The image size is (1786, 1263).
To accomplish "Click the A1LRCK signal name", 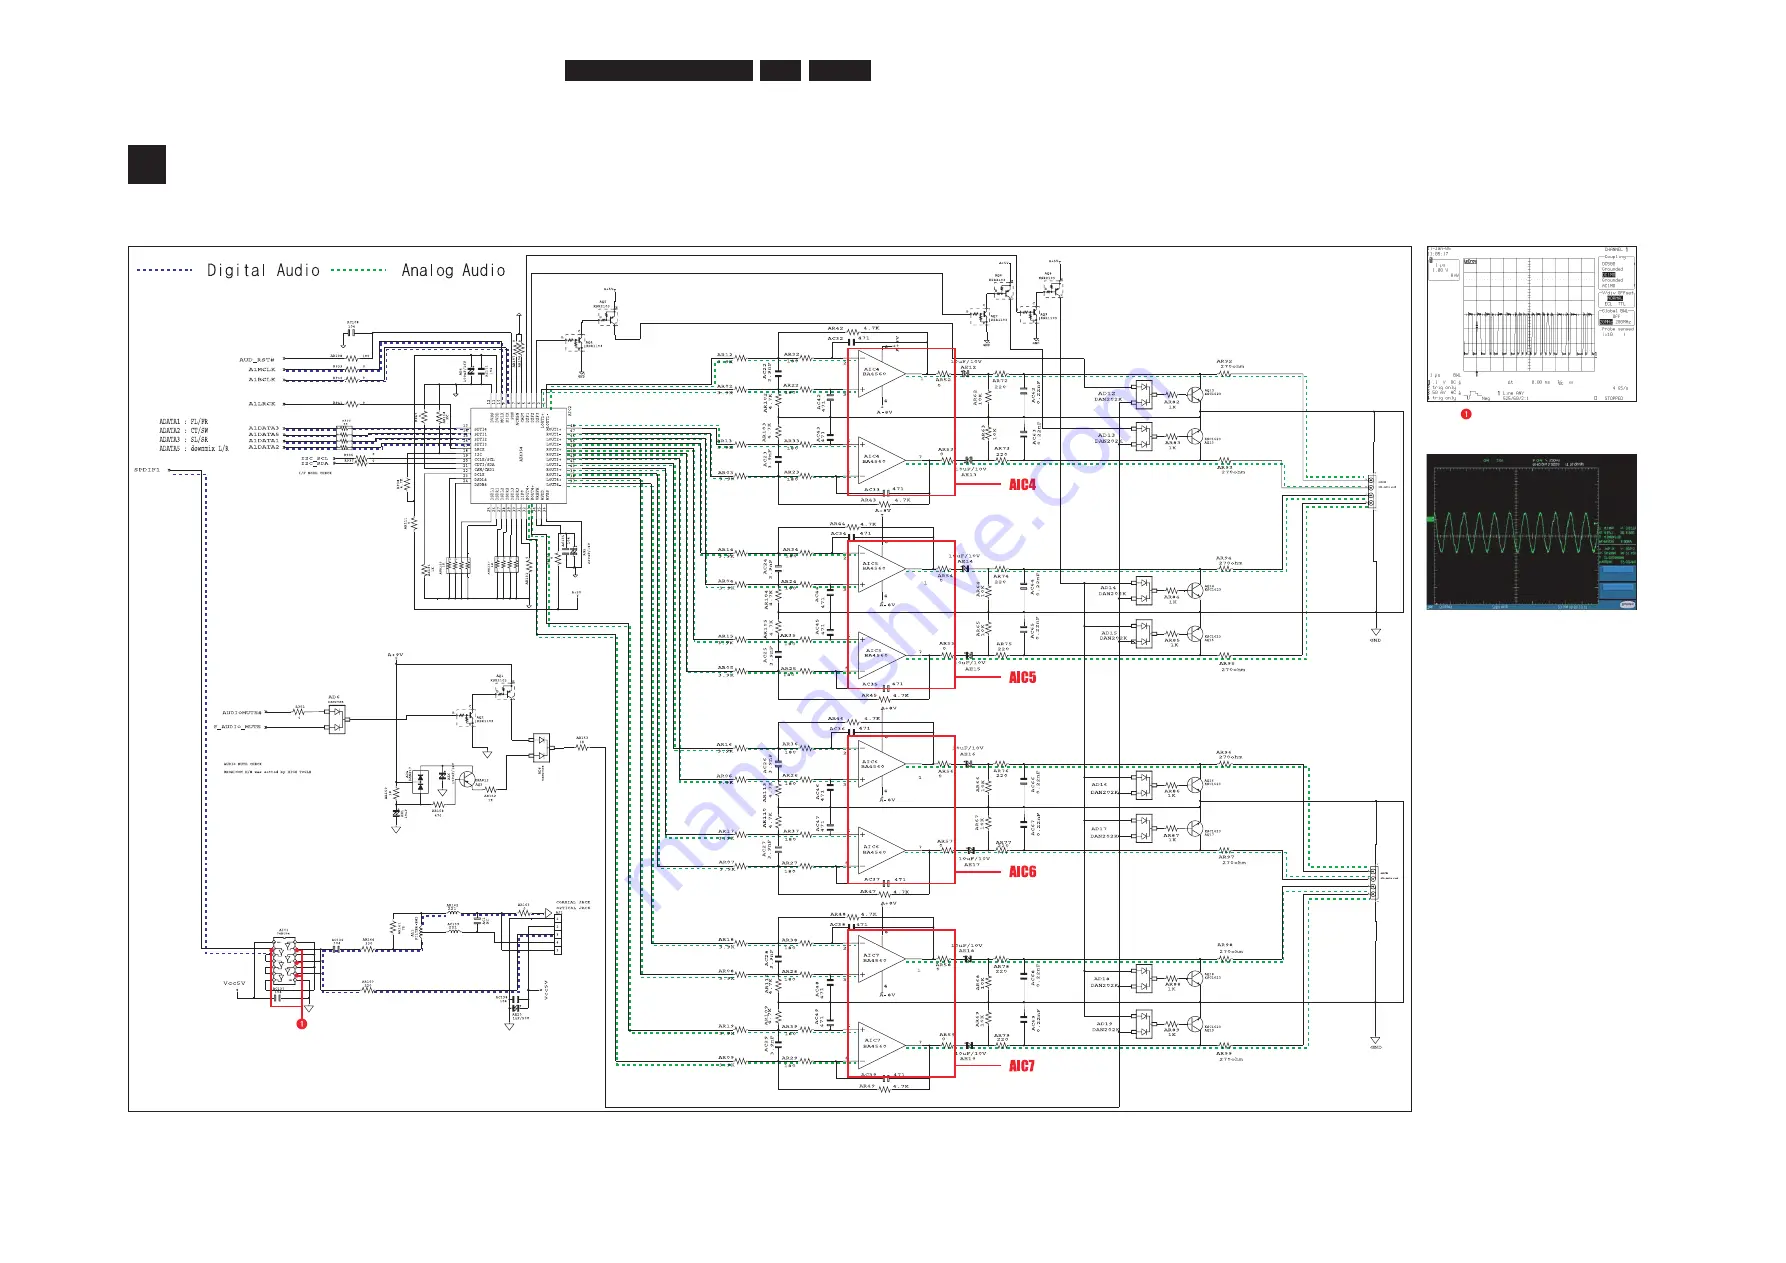I will tap(262, 404).
